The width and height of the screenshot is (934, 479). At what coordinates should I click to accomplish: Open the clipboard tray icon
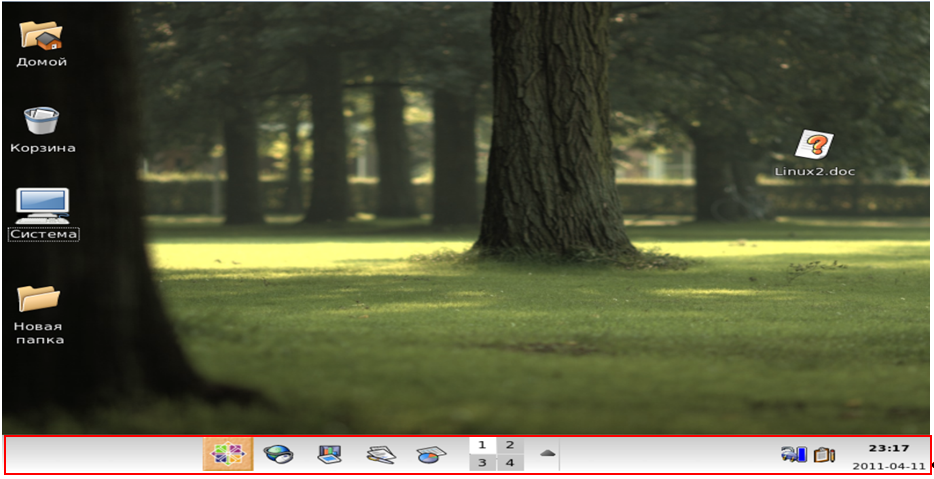[x=824, y=455]
